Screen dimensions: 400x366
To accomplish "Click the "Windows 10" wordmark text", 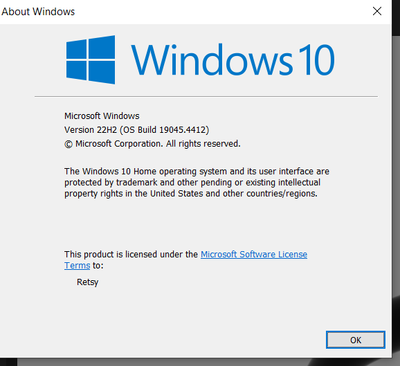I will tap(233, 60).
